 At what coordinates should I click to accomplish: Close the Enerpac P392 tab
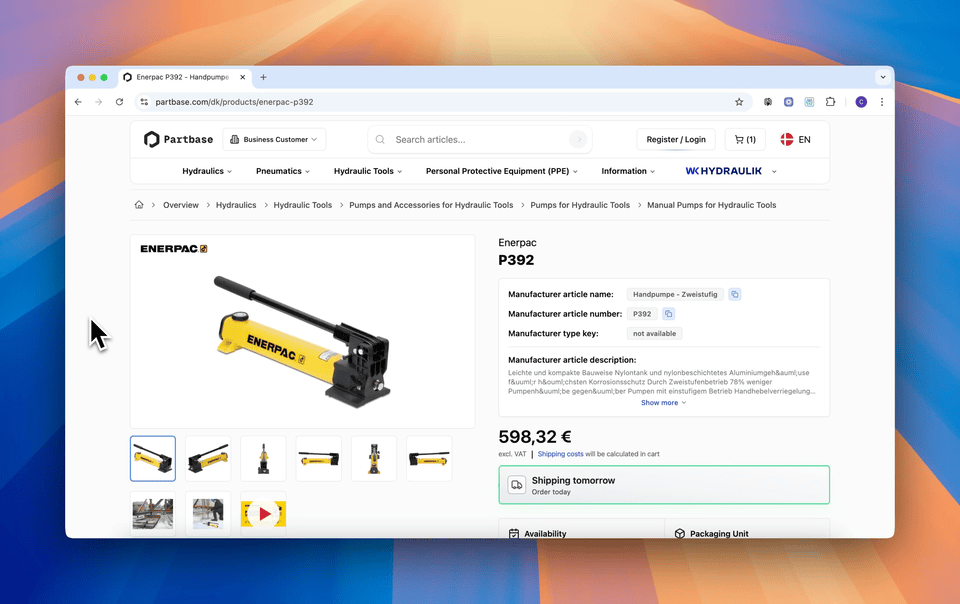242,77
